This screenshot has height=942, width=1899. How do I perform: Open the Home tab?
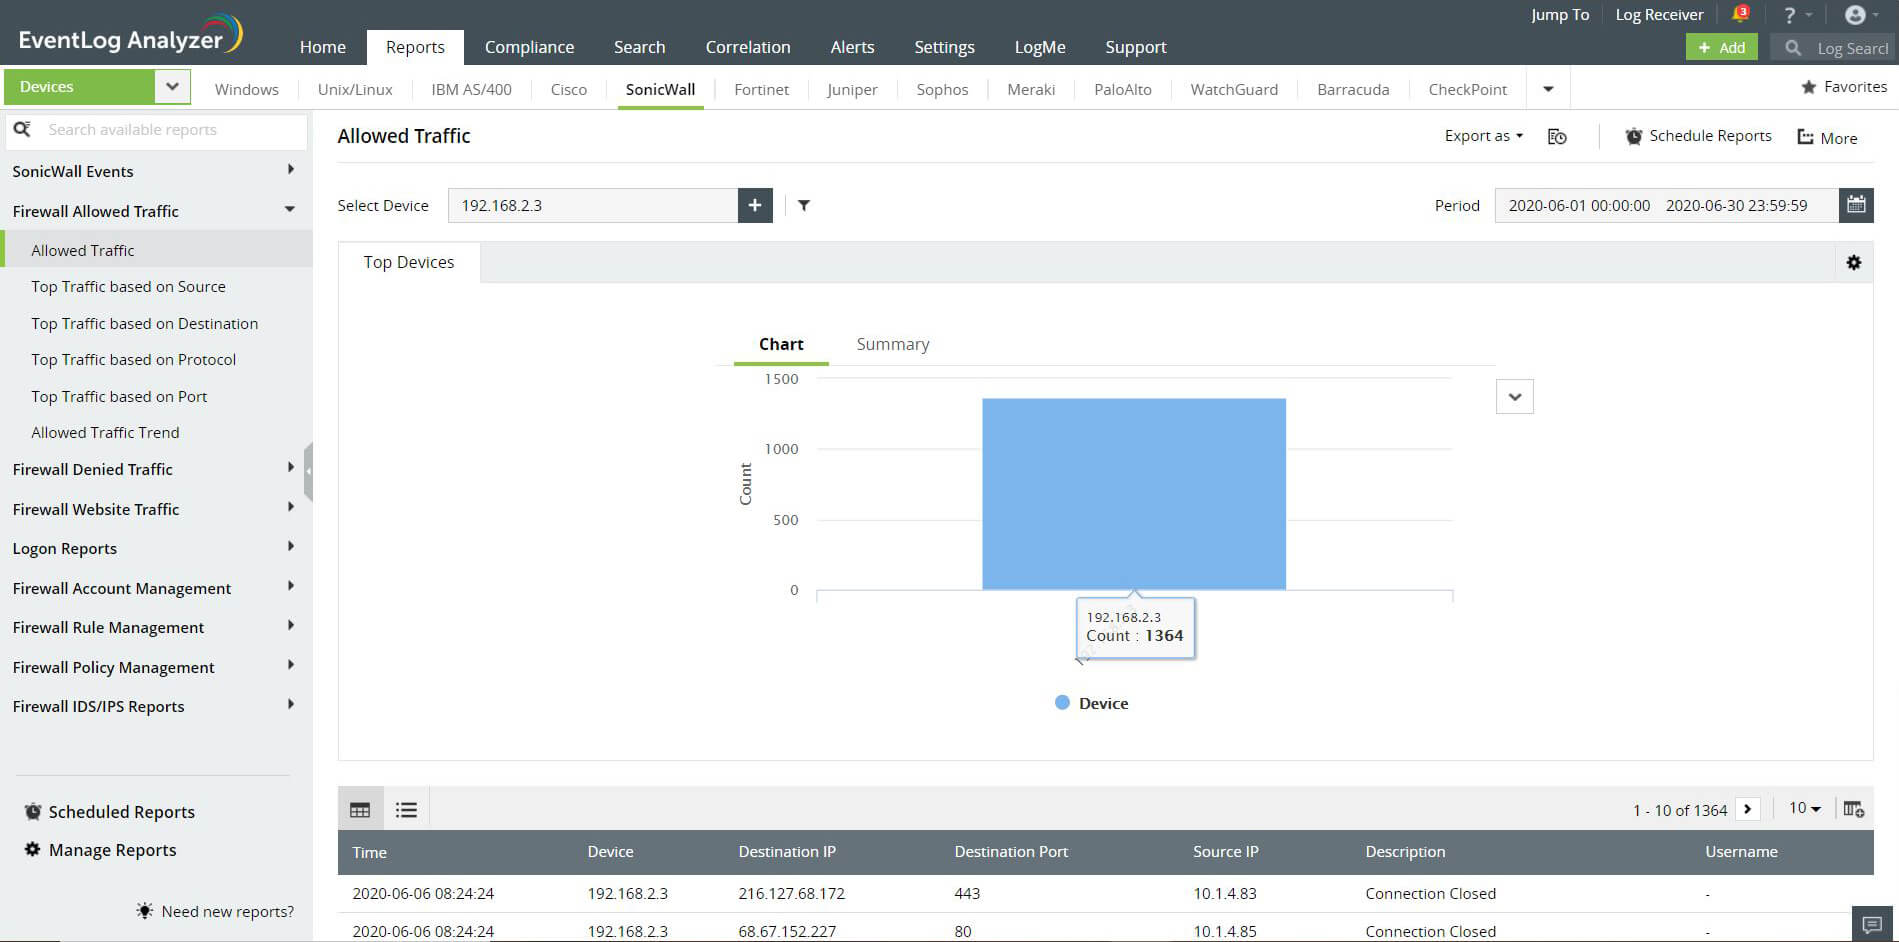[x=323, y=47]
